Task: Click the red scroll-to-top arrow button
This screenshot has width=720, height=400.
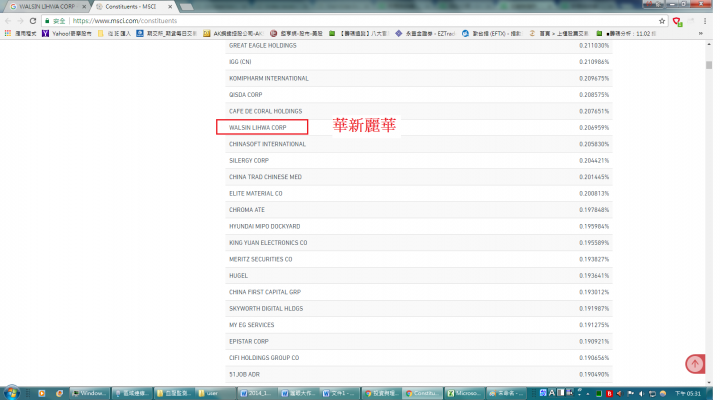Action: point(695,364)
